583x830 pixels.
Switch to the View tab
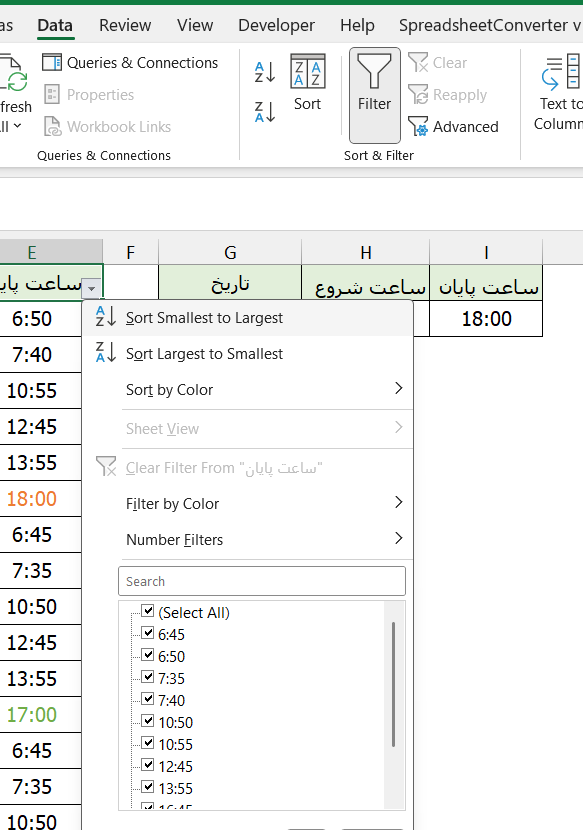[195, 25]
